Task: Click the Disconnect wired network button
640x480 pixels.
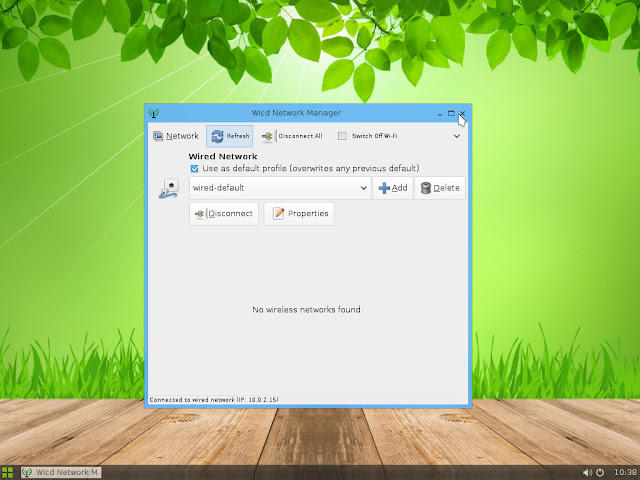Action: [224, 213]
